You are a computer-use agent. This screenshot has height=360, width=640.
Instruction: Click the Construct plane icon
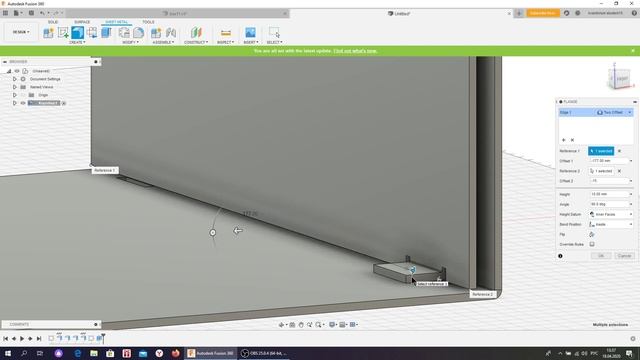pos(196,33)
